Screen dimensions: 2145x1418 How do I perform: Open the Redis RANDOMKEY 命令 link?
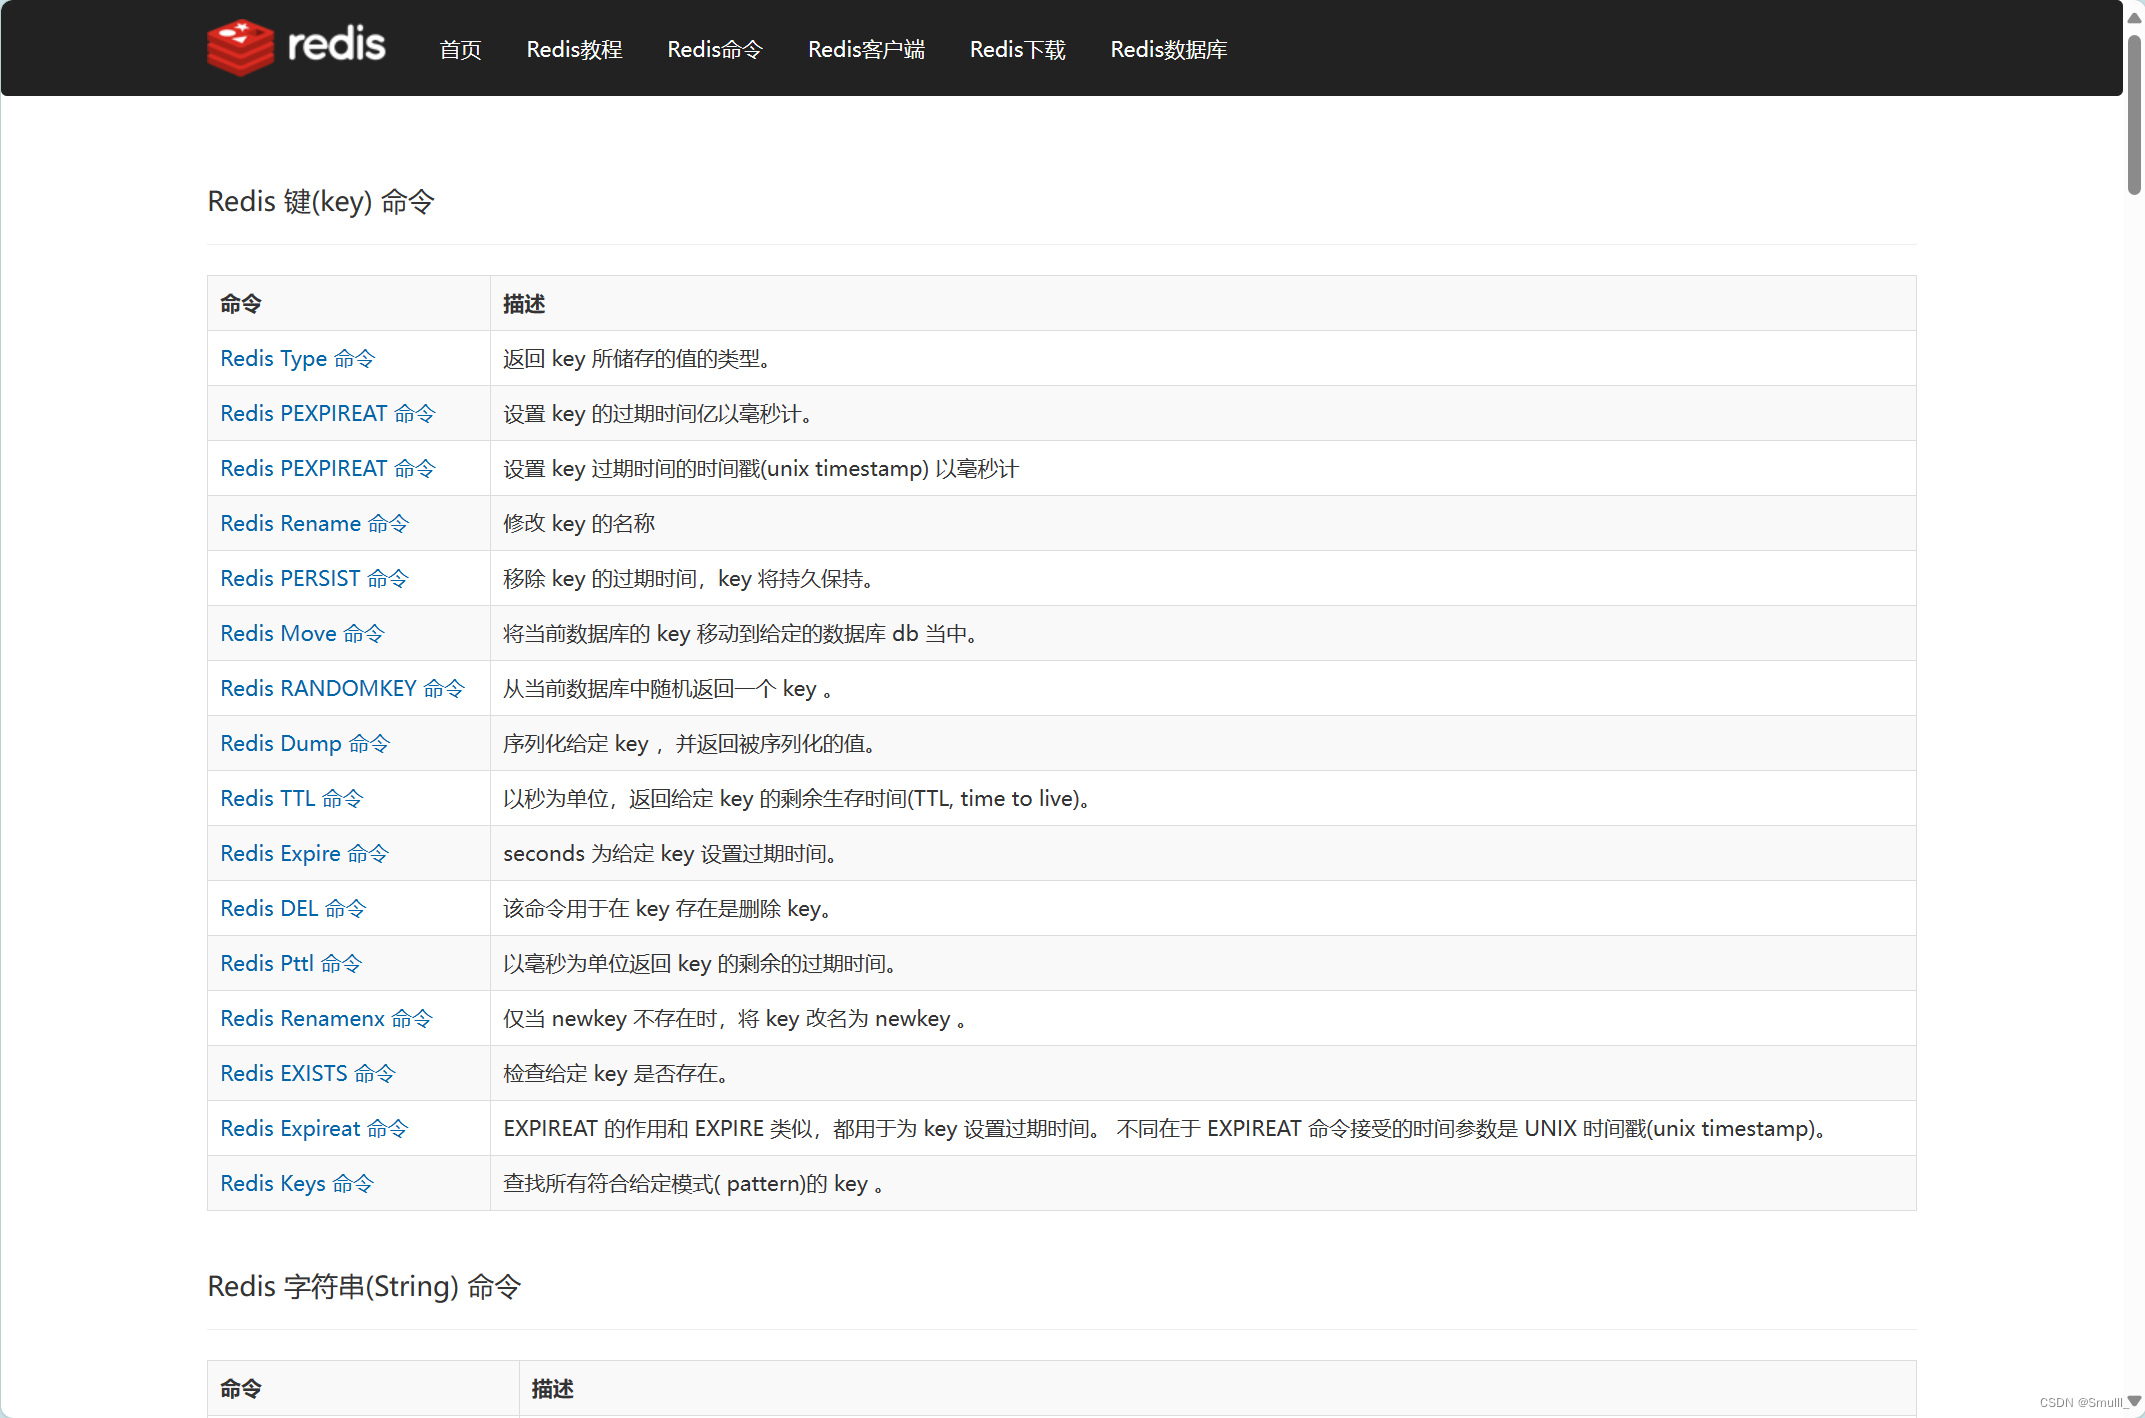[342, 688]
